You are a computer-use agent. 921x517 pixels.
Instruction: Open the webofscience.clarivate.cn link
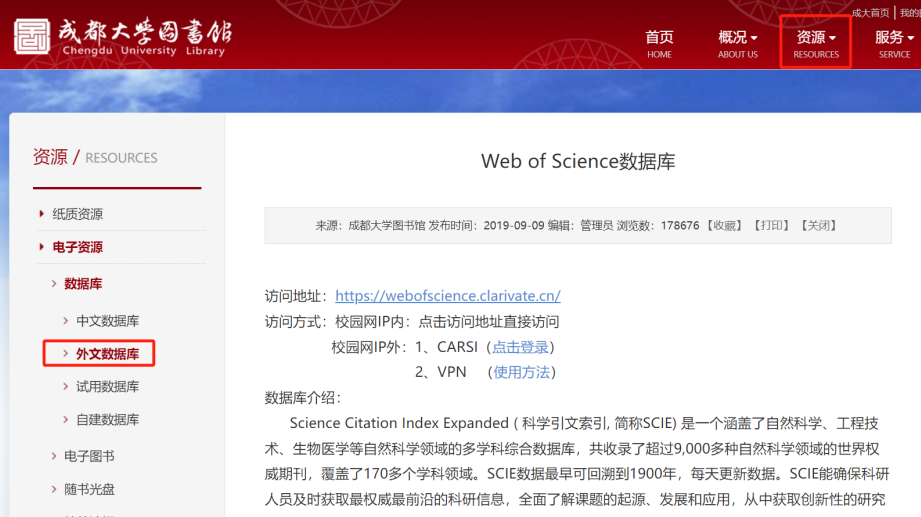click(448, 296)
